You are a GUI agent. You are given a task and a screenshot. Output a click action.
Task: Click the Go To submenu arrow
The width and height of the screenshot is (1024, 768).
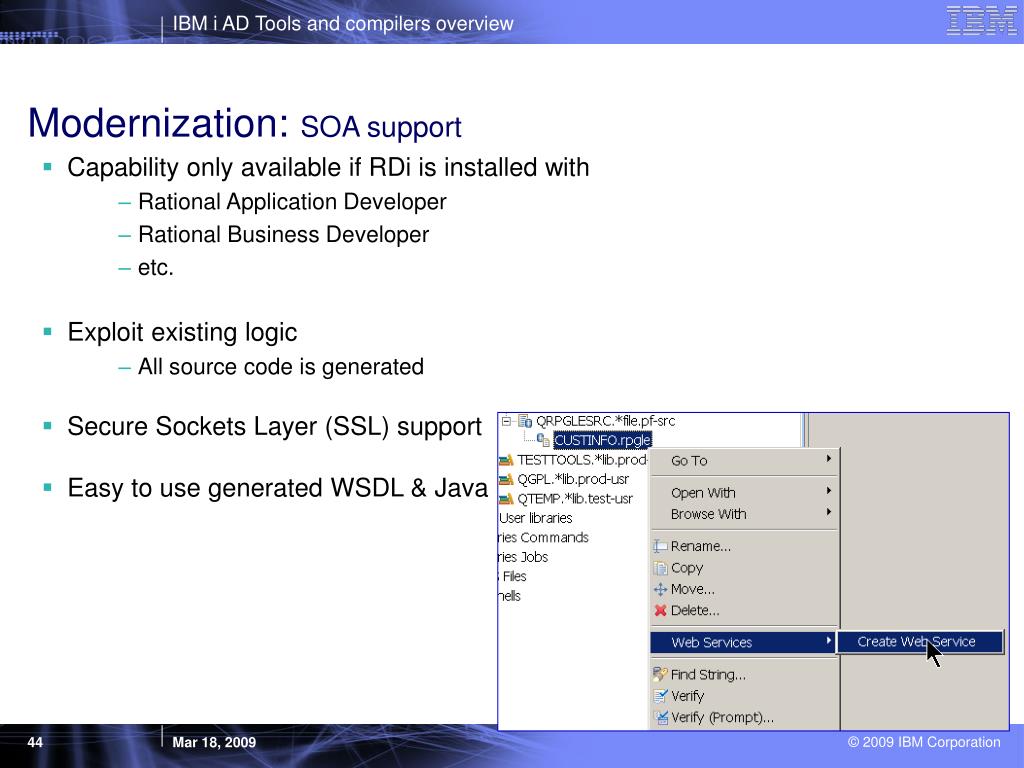click(x=829, y=459)
